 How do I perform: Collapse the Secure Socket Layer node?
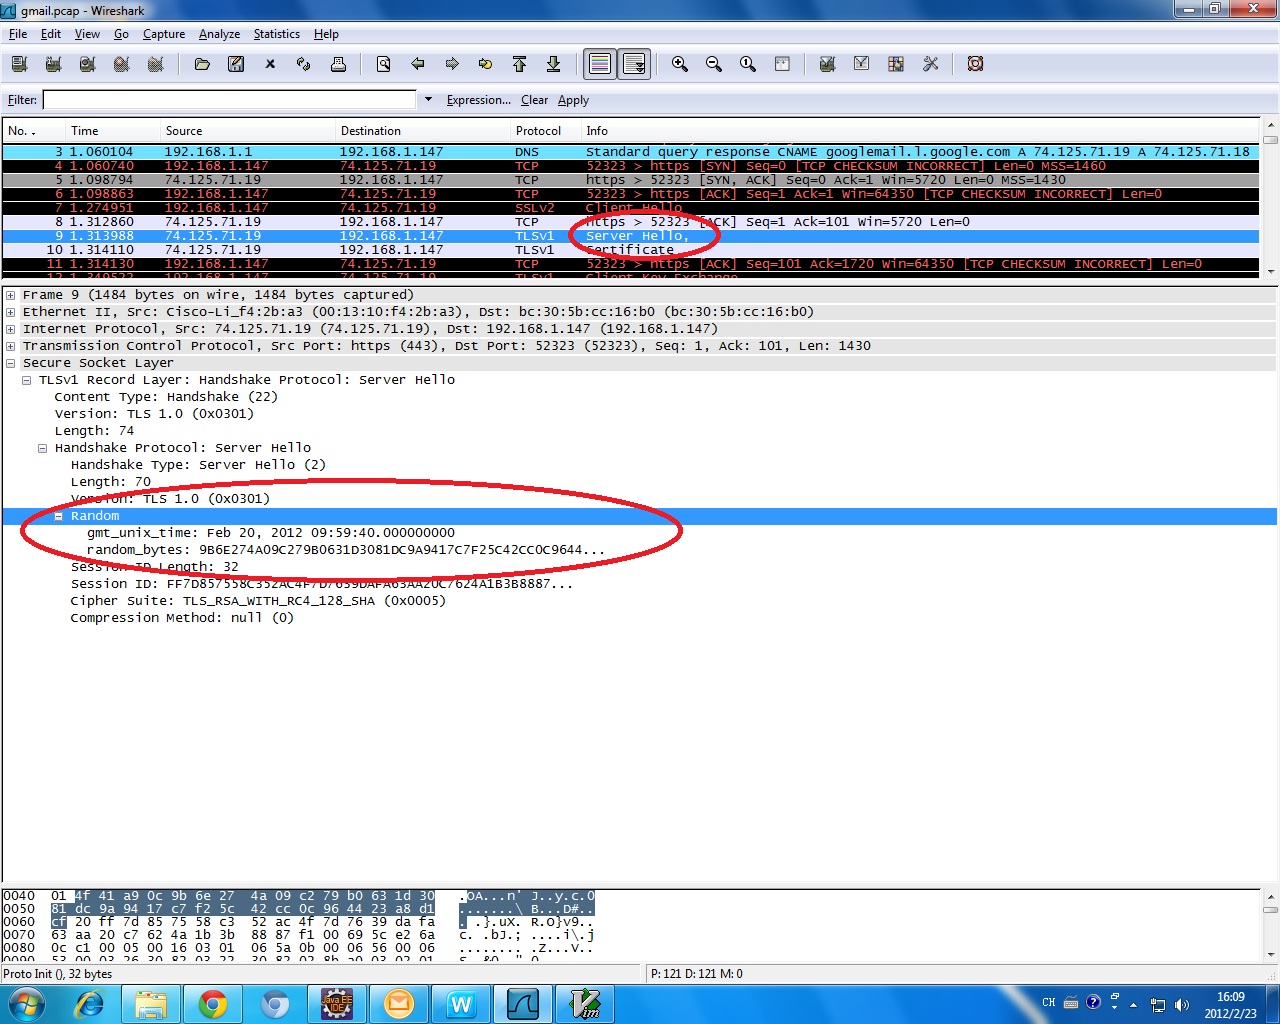(11, 363)
